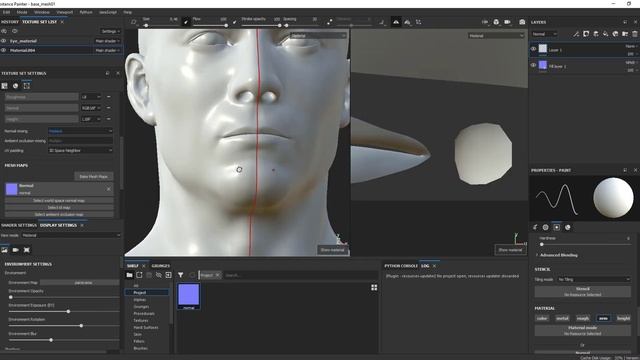Click the shelf filter funnel icon
Screen dimensions: 640x360
(x=180, y=275)
